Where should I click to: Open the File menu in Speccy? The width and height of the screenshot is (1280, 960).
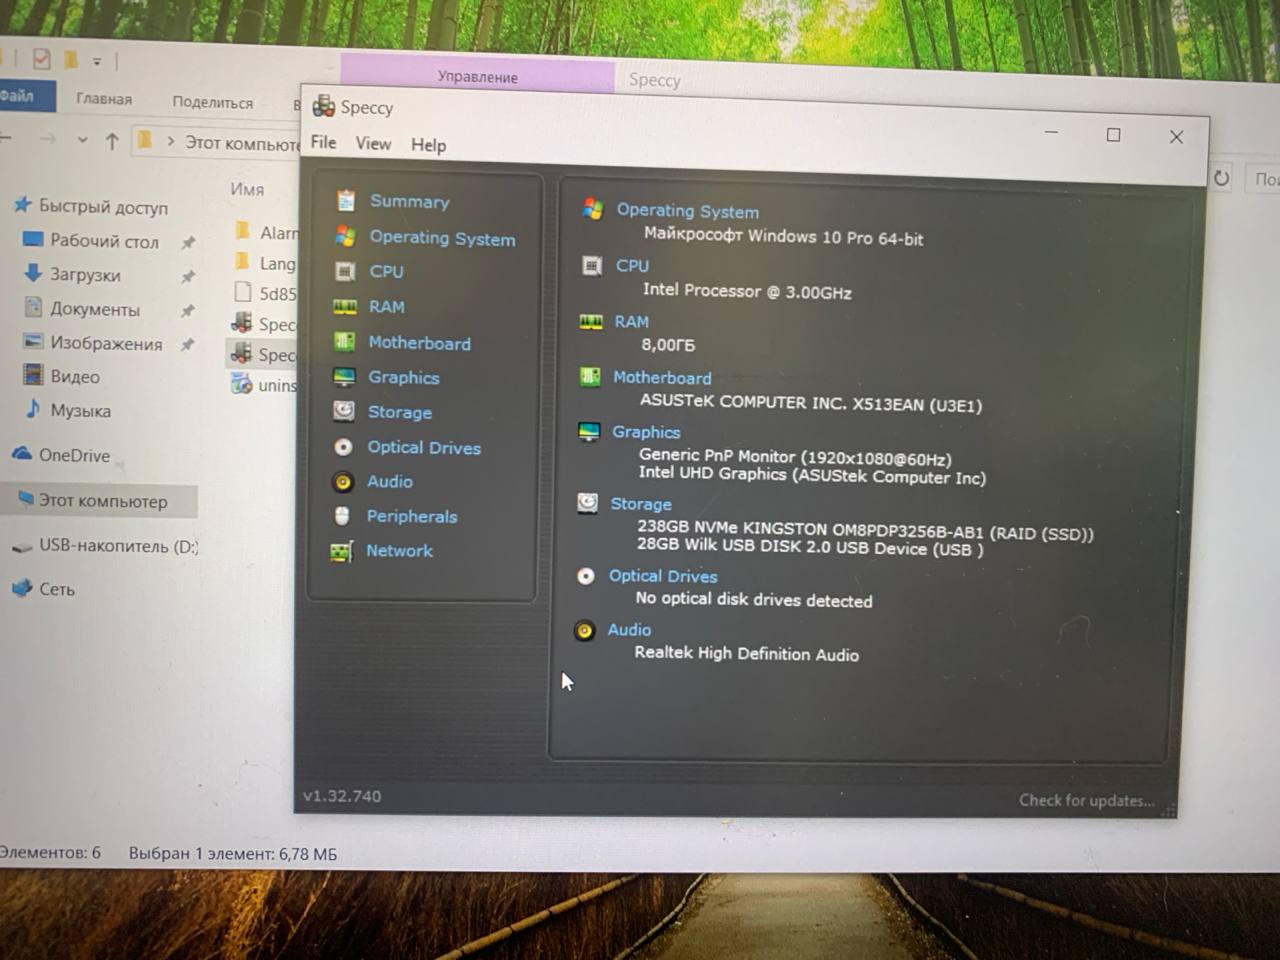pyautogui.click(x=323, y=142)
